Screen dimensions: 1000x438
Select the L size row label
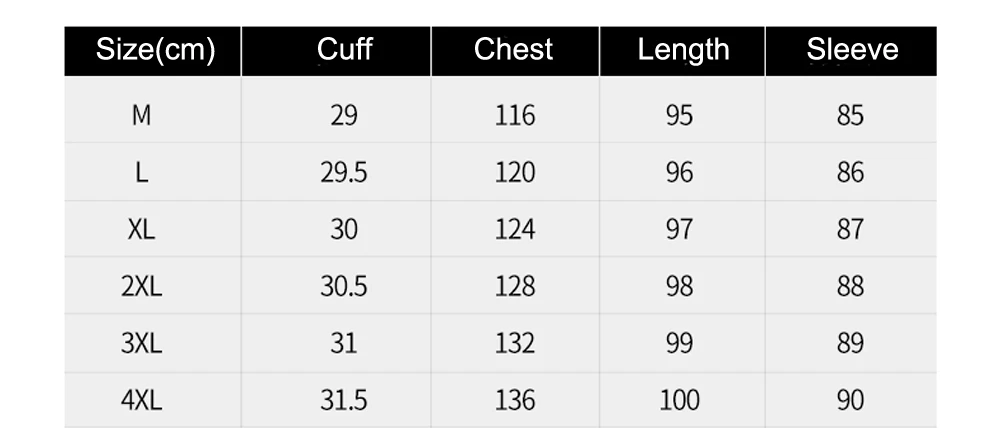click(142, 172)
